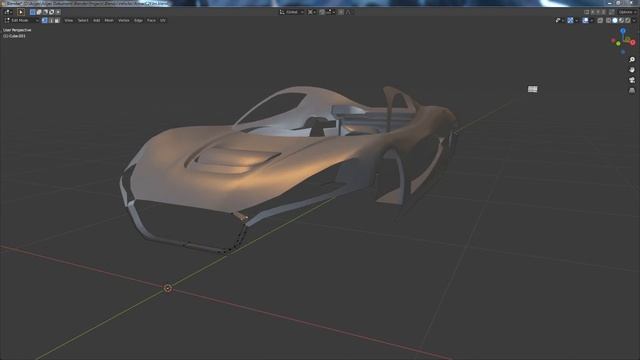Enable Edge select mode

(51, 20)
